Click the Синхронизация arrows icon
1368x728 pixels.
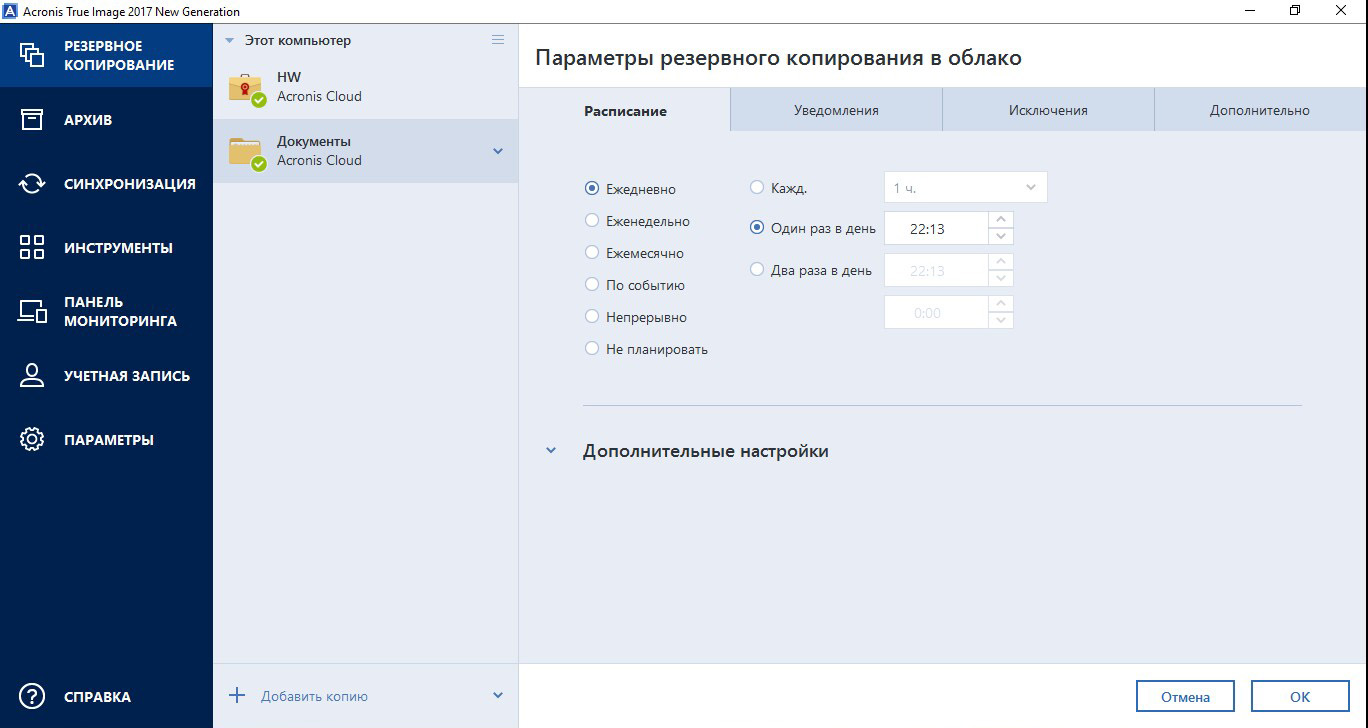tap(32, 183)
